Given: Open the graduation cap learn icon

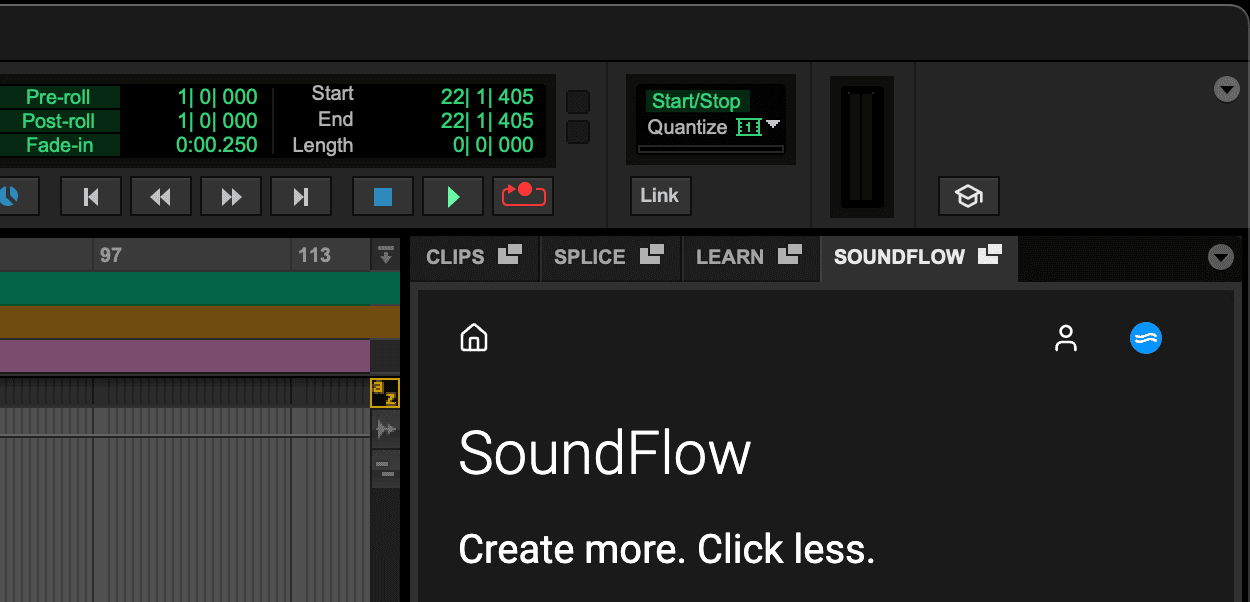Looking at the screenshot, I should pos(968,196).
